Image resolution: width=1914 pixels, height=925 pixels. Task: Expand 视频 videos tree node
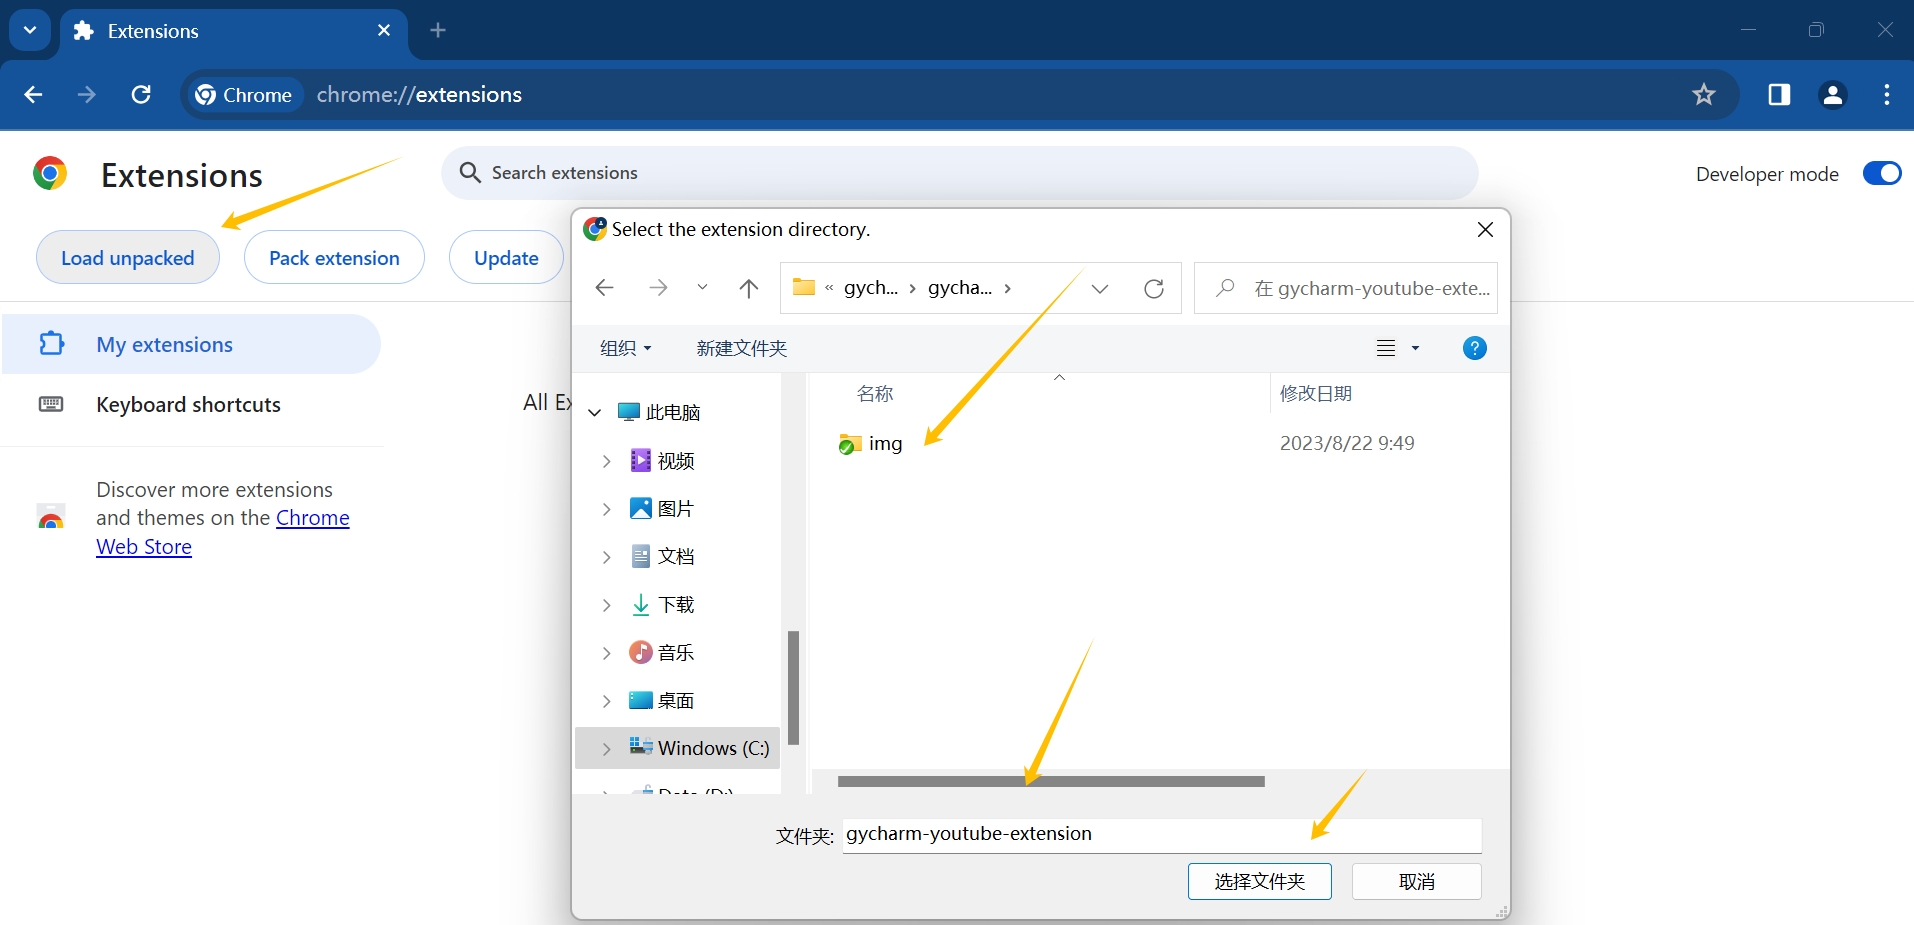click(x=606, y=461)
